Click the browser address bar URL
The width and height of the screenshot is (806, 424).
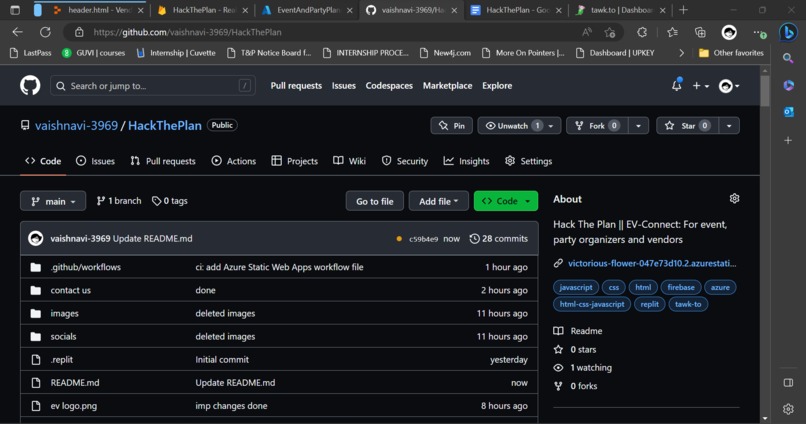pyautogui.click(x=187, y=32)
